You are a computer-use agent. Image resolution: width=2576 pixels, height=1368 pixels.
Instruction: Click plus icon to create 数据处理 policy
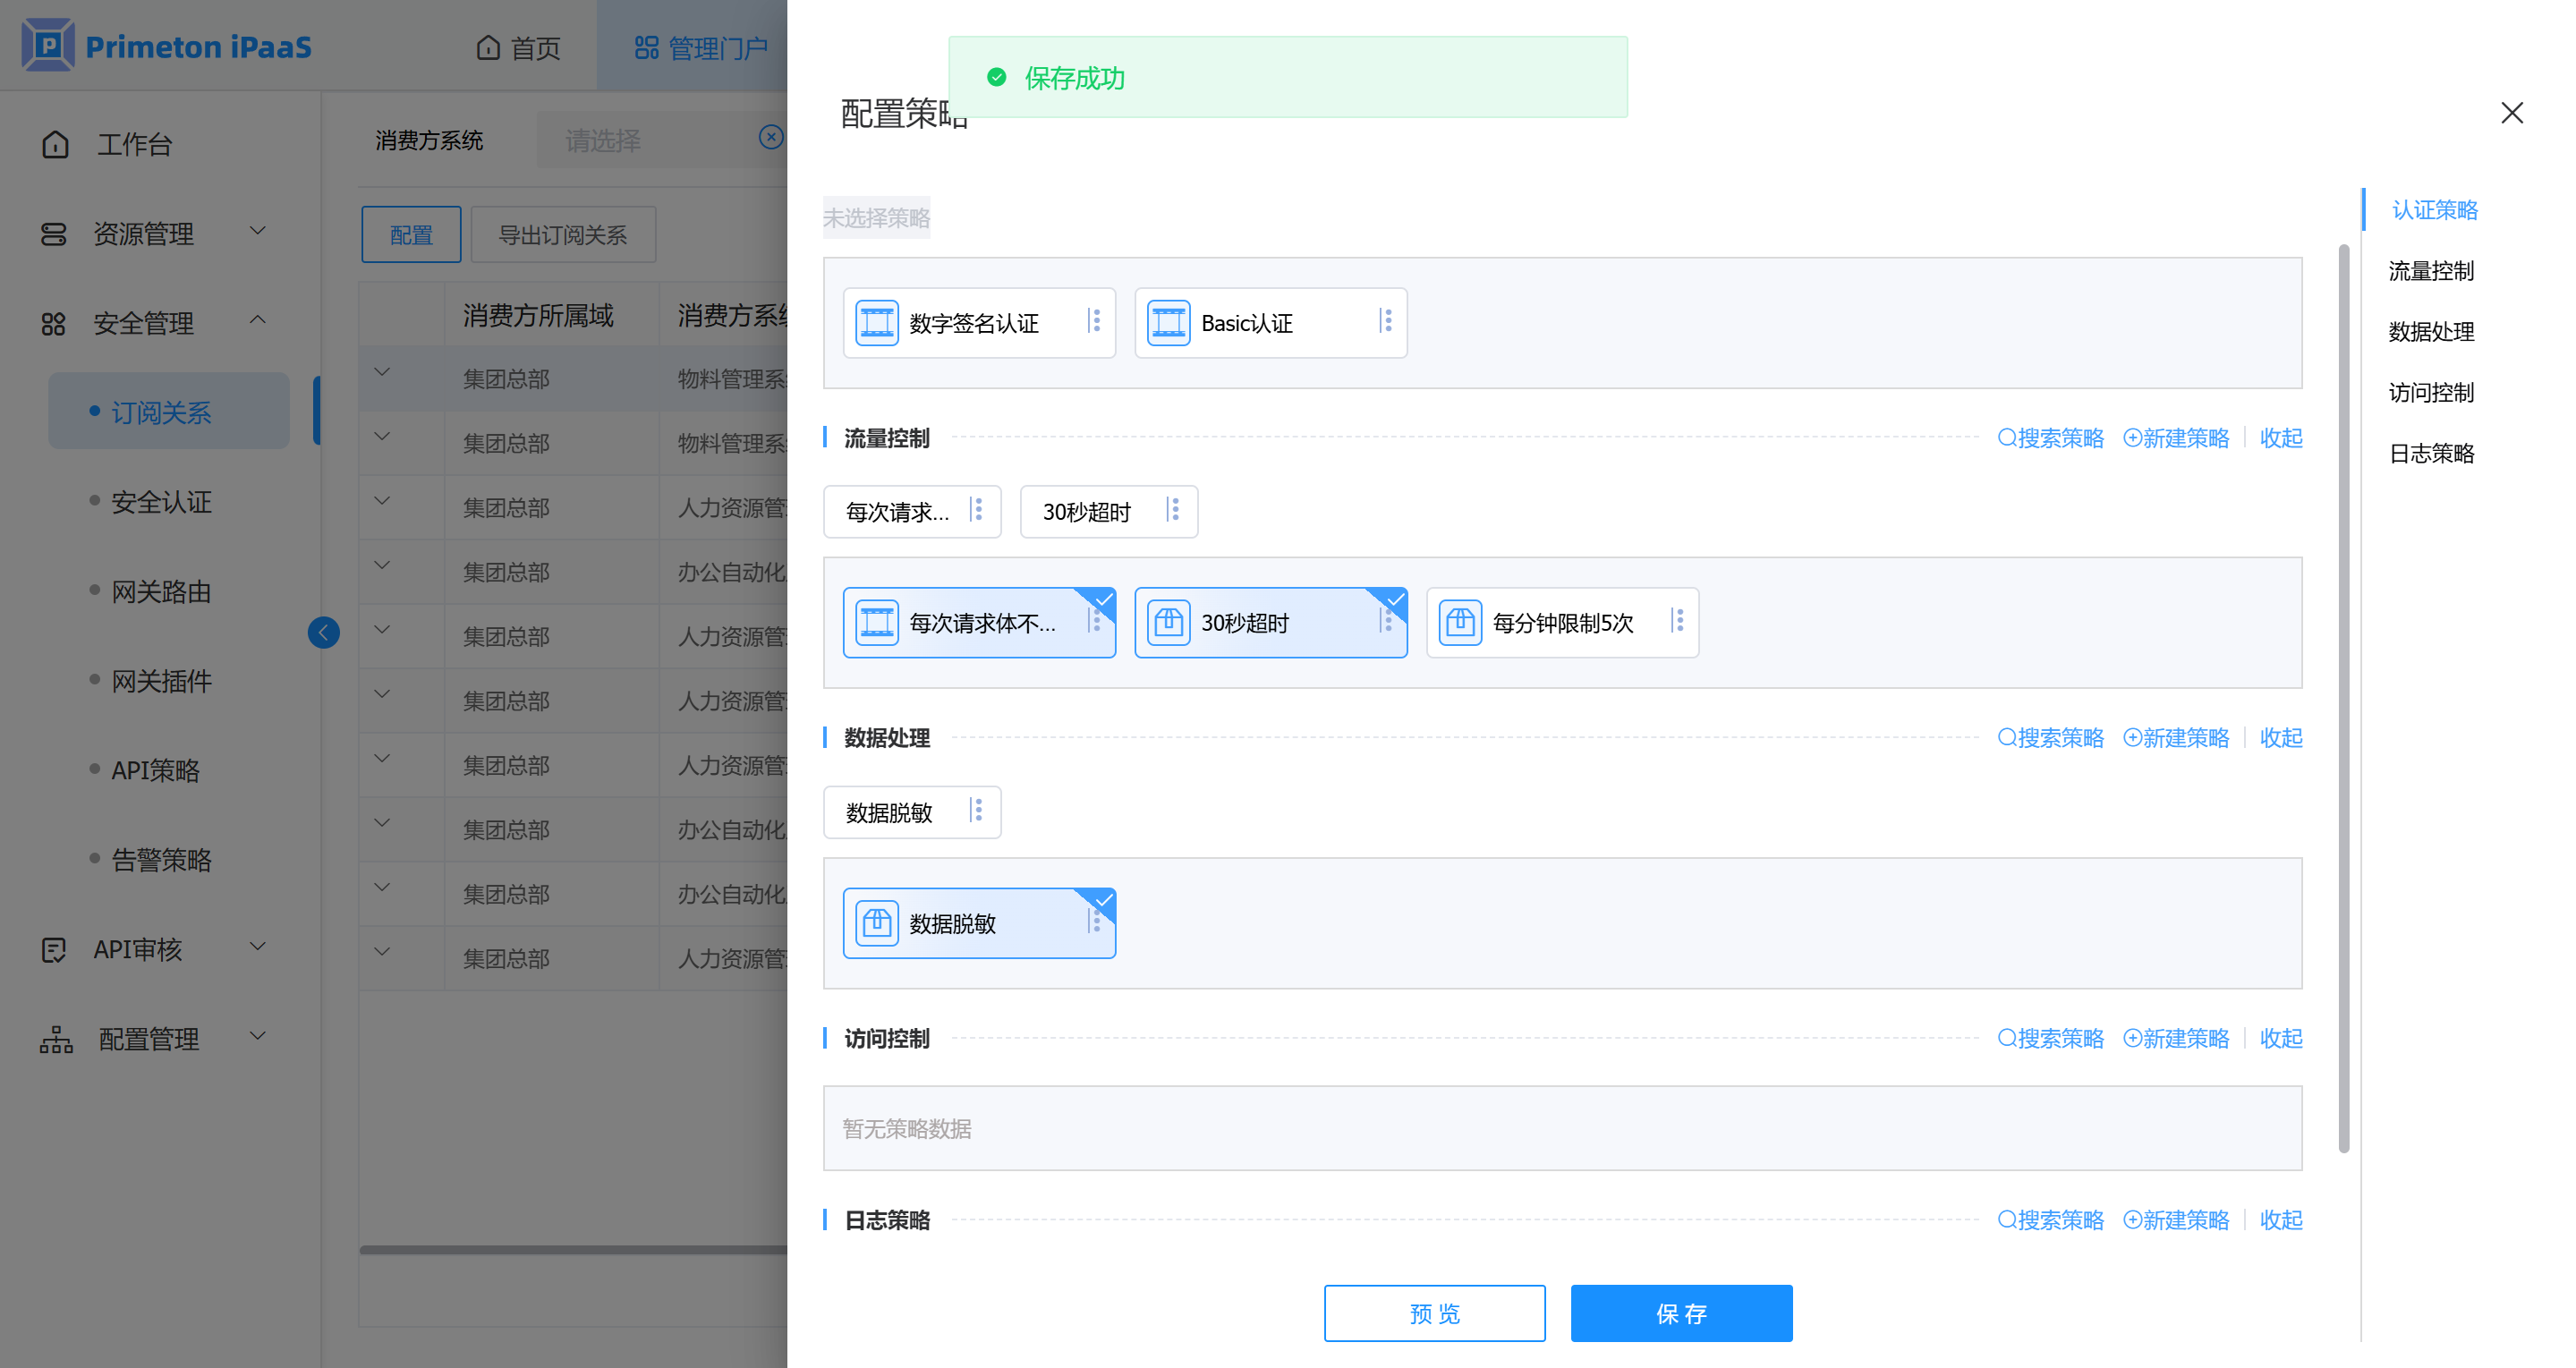(2131, 738)
